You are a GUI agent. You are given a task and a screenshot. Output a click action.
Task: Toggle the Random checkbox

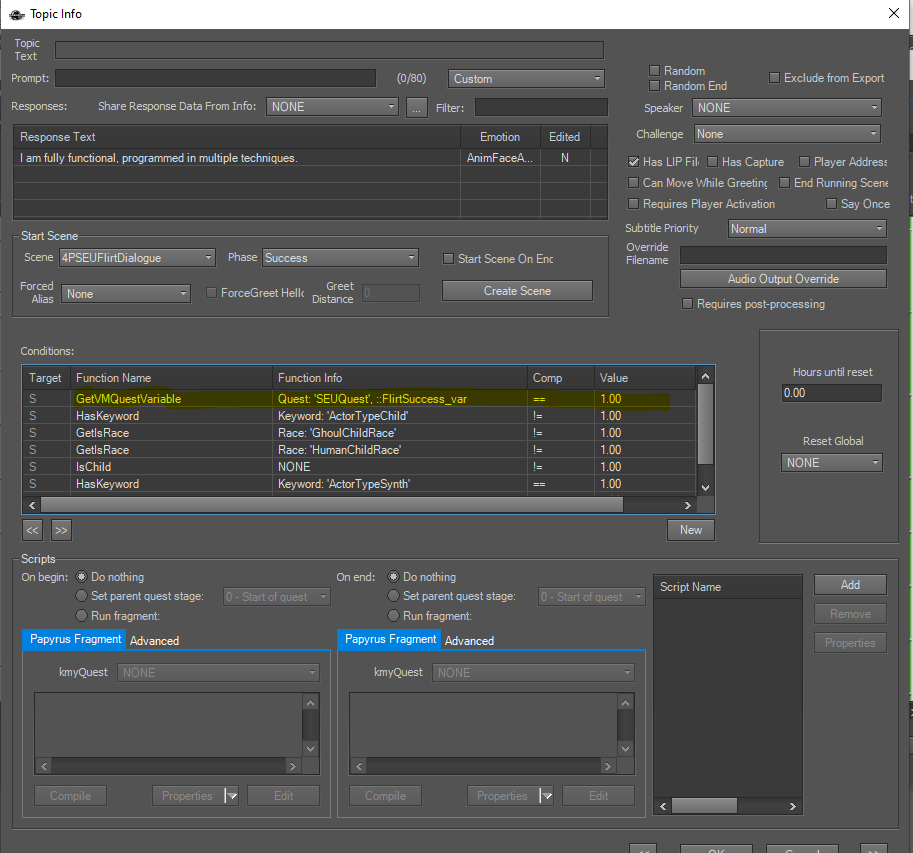pyautogui.click(x=654, y=70)
